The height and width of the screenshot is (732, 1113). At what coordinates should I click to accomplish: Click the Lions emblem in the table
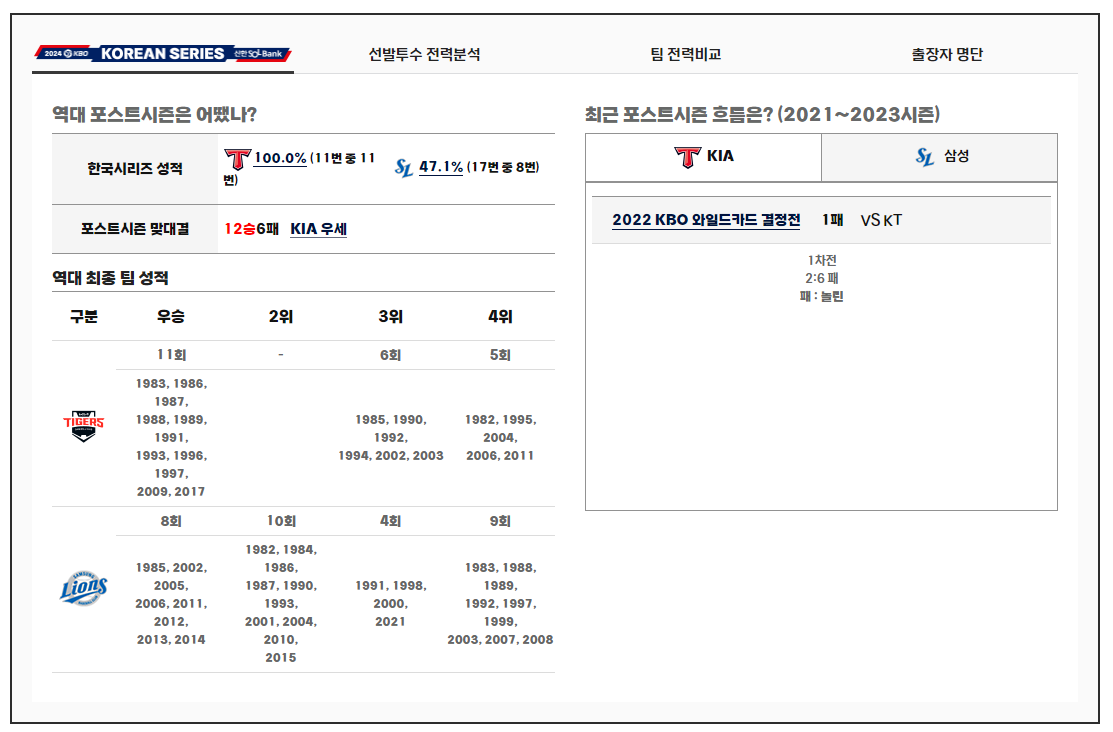[x=84, y=588]
